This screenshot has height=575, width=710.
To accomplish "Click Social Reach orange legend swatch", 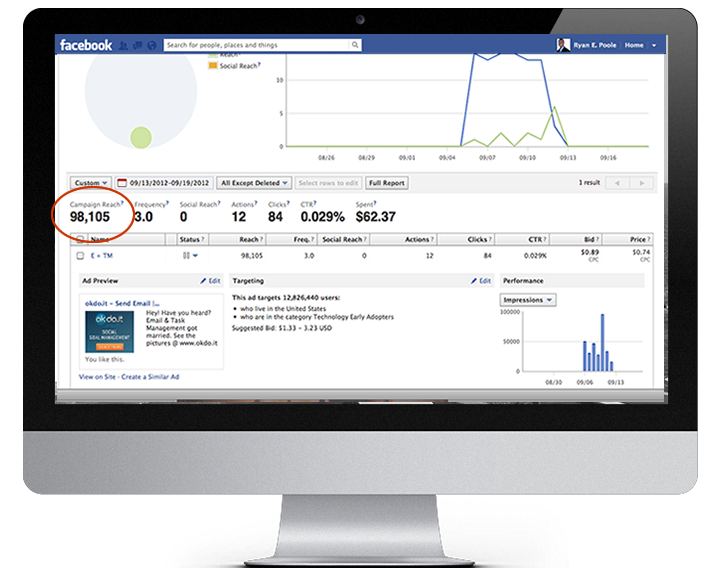I will 212,66.
